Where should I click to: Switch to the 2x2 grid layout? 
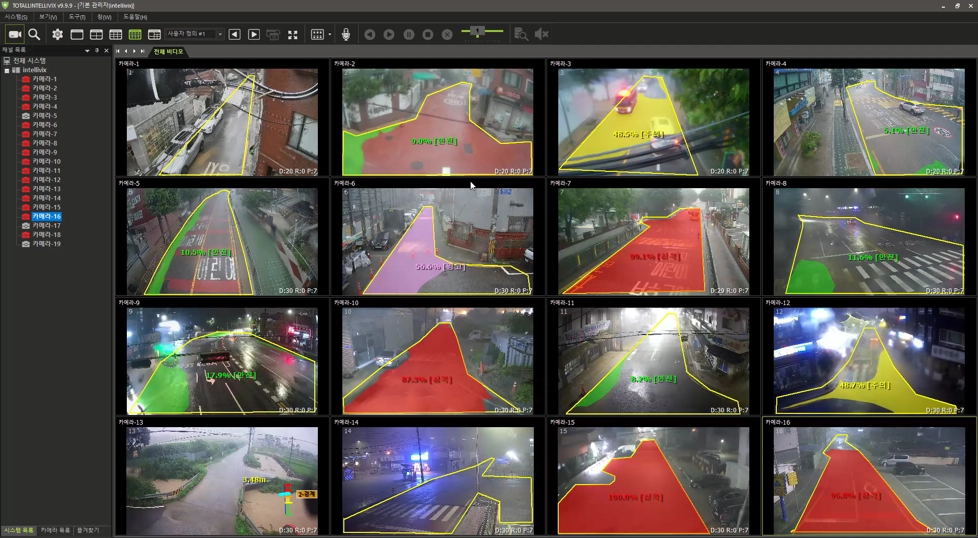96,34
